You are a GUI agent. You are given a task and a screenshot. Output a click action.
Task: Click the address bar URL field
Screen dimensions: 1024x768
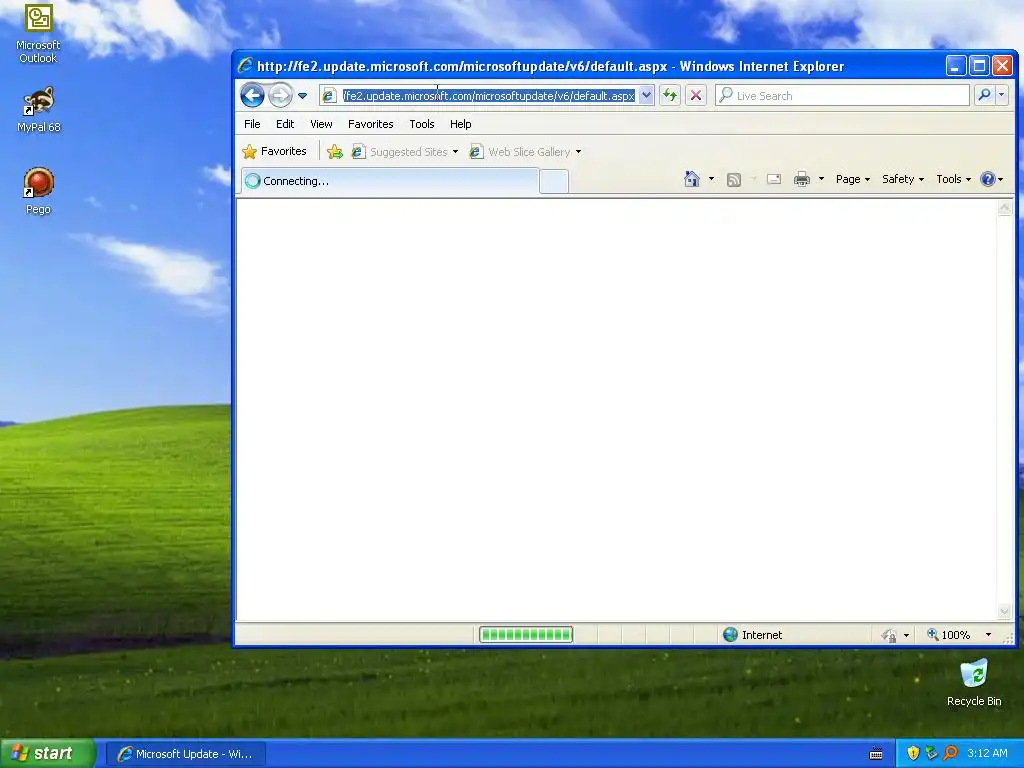click(x=488, y=96)
